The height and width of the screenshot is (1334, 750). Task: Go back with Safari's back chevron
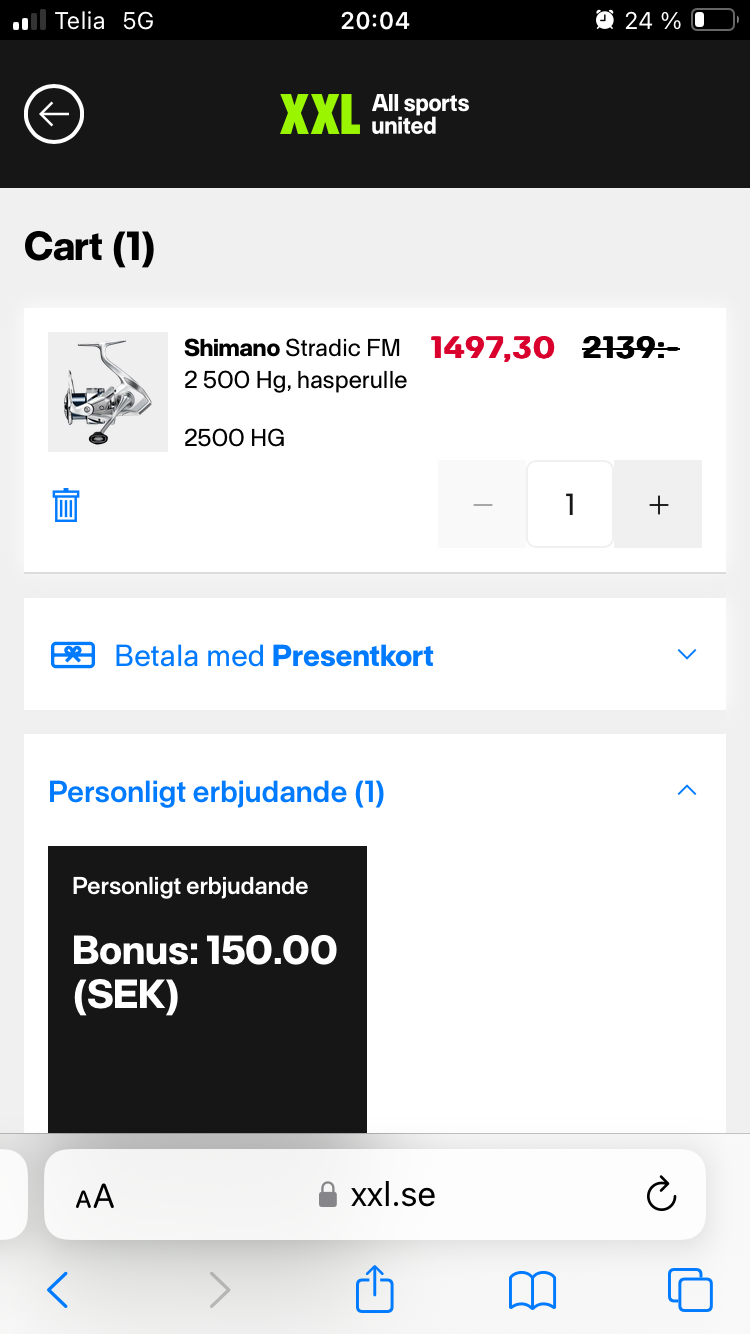pos(58,1290)
